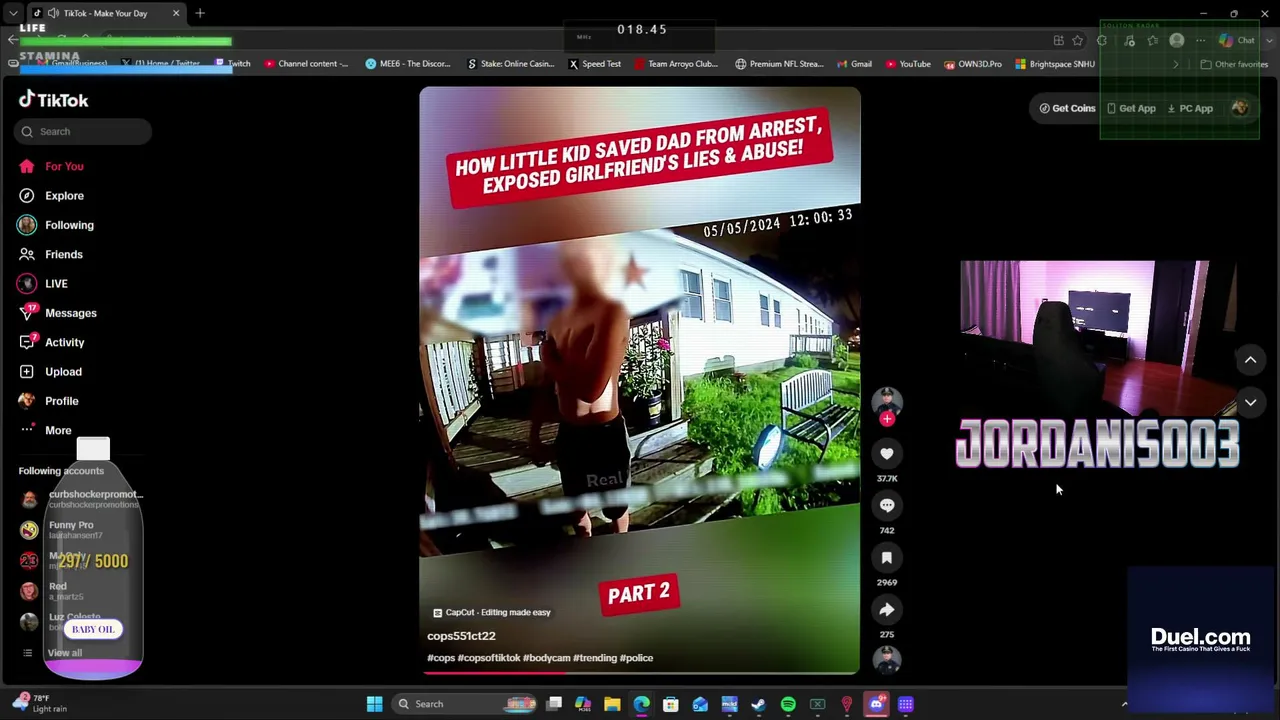Open the Speed Test bookmark

coord(595,64)
